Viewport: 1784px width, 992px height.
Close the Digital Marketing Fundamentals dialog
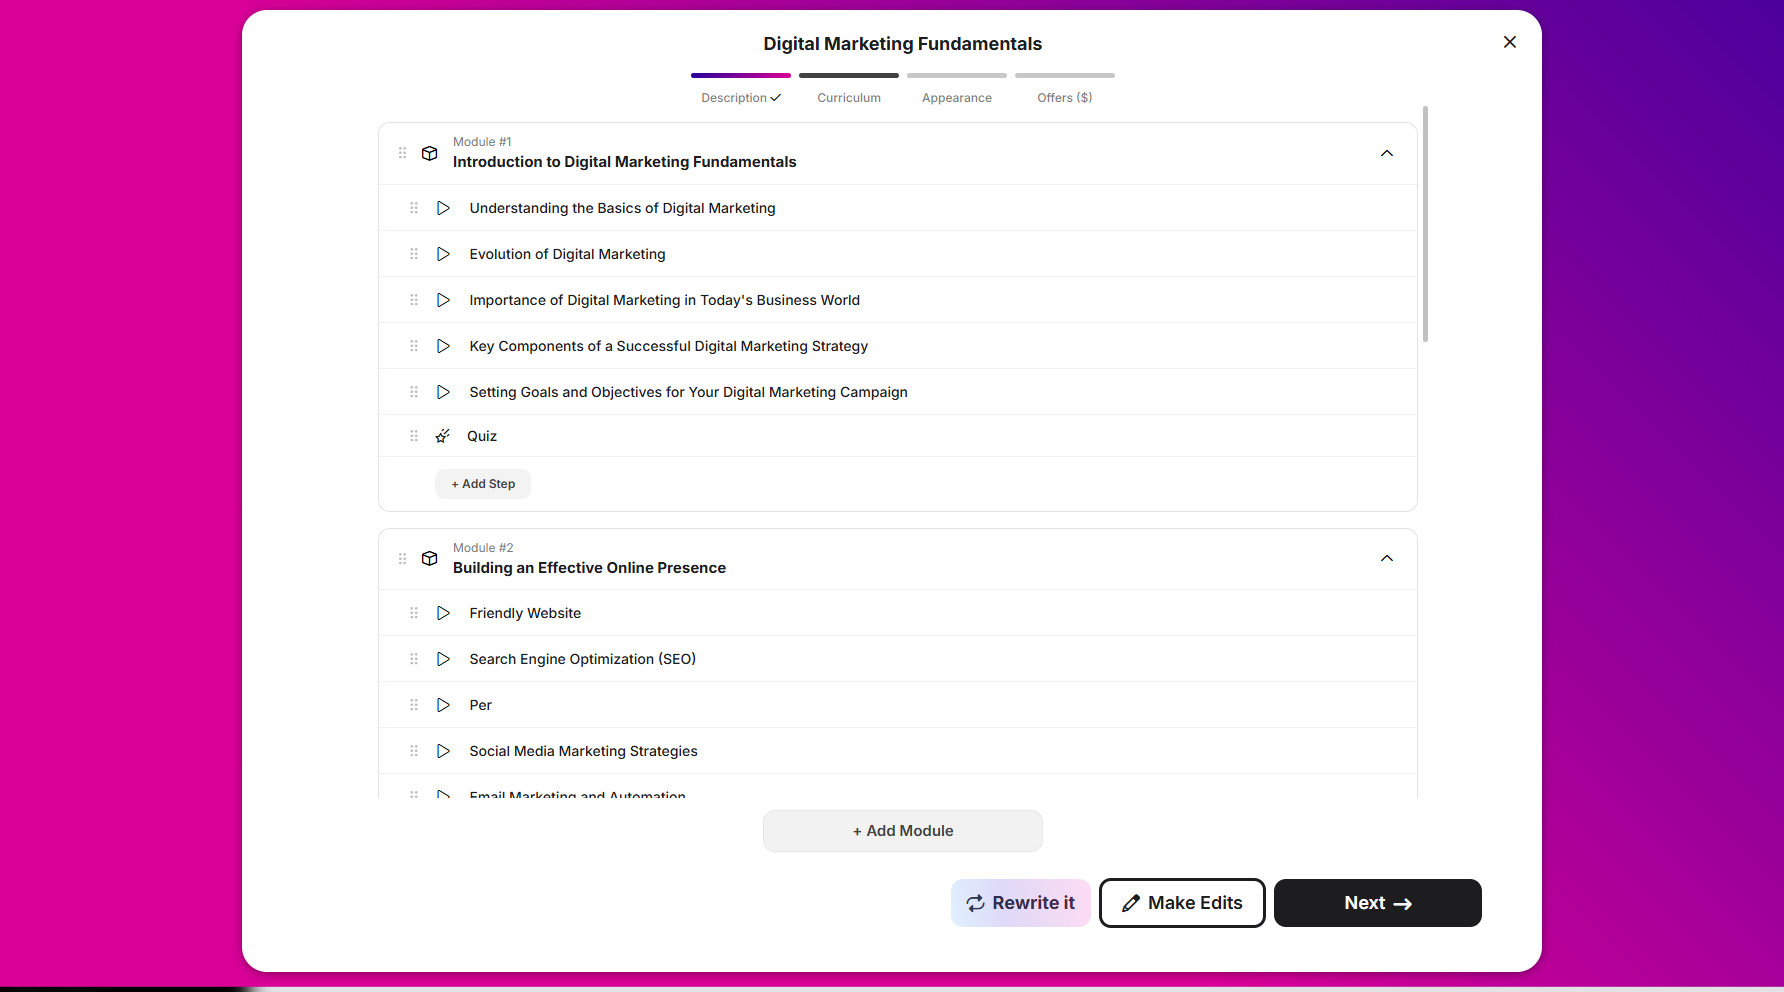1510,42
